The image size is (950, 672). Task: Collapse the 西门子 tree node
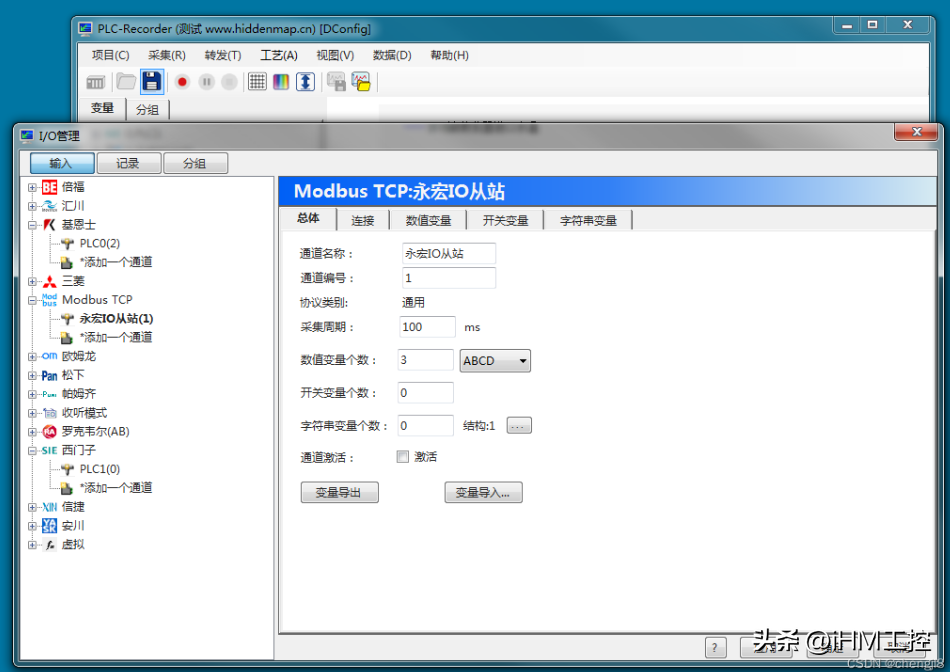point(32,451)
